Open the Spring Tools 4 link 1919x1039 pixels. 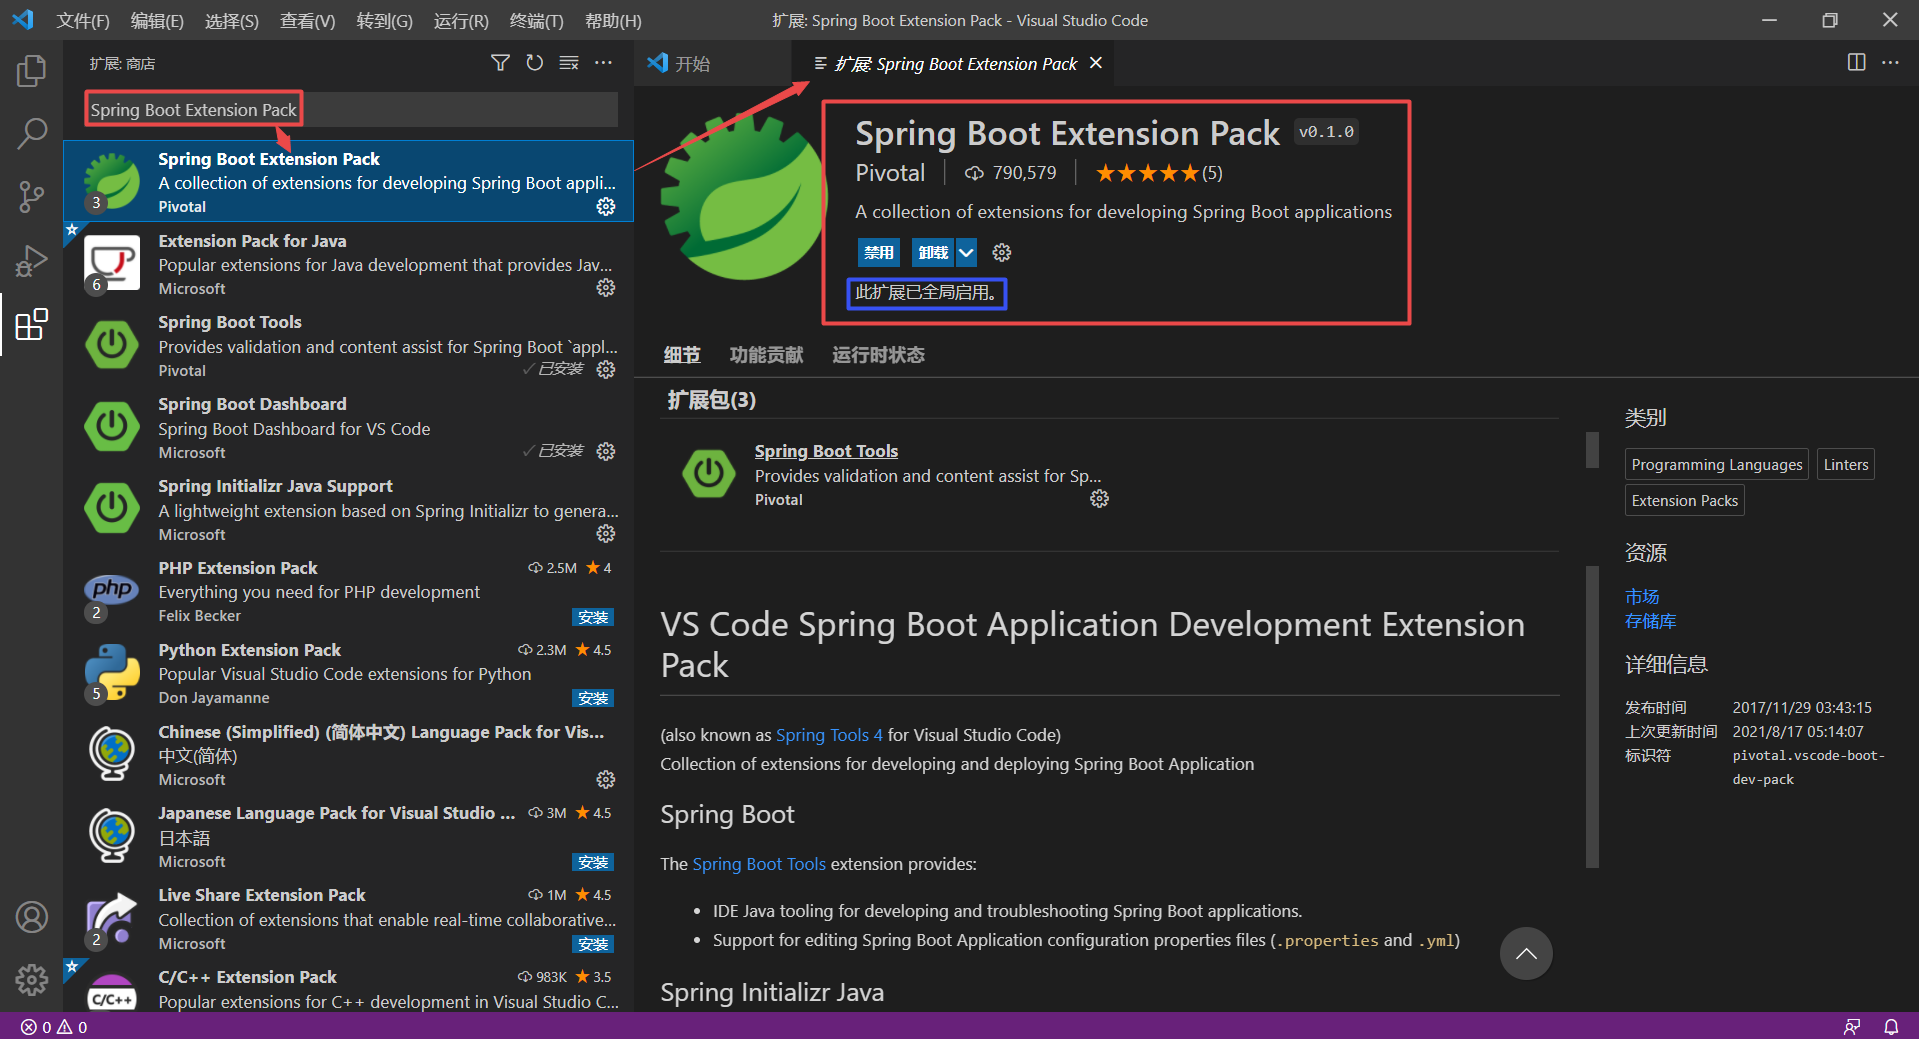pos(829,735)
